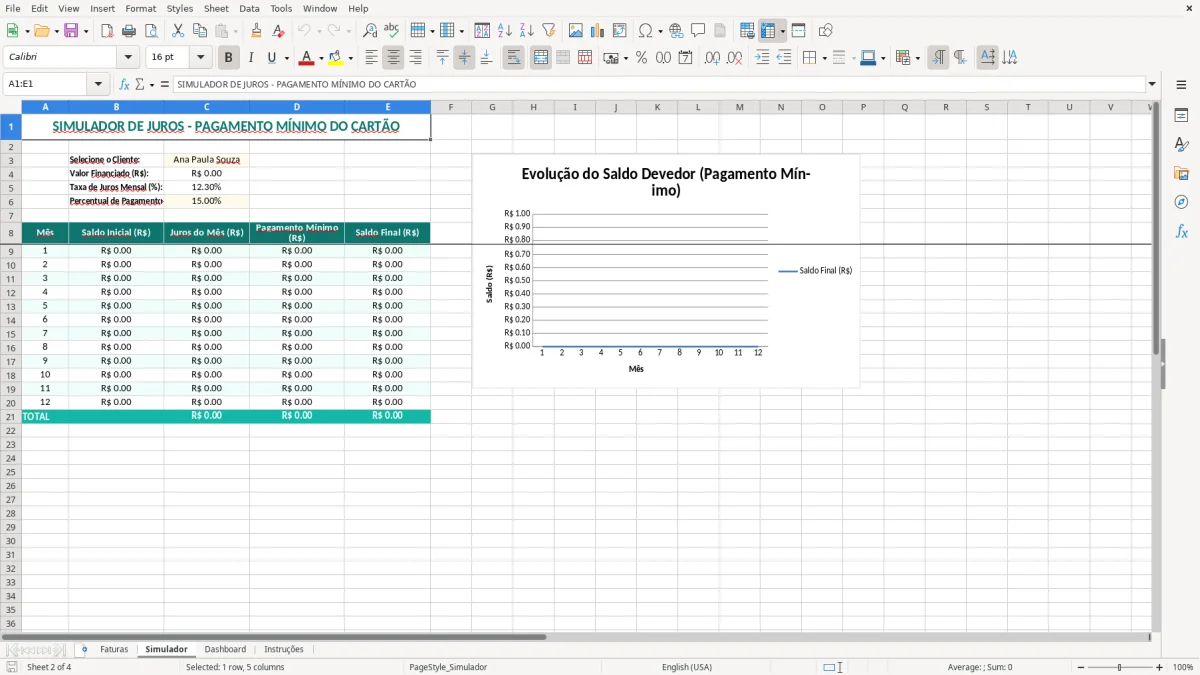
Task: Apply red font color swatch
Action: pos(307,58)
